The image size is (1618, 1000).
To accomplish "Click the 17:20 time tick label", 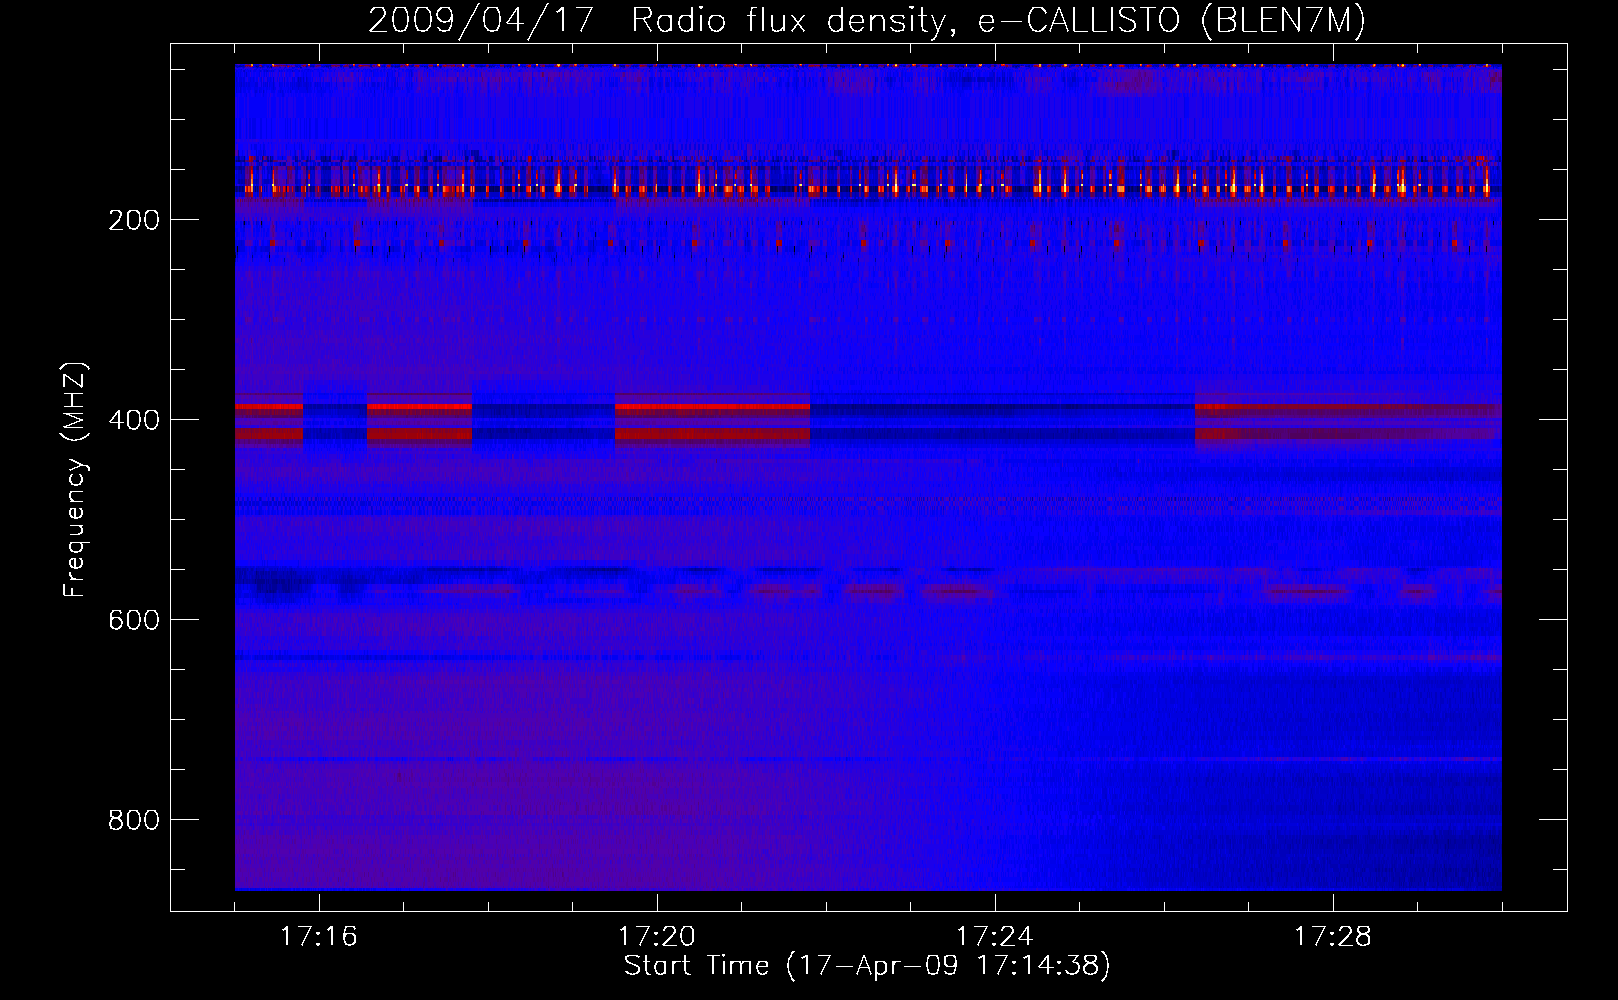I will (x=656, y=937).
